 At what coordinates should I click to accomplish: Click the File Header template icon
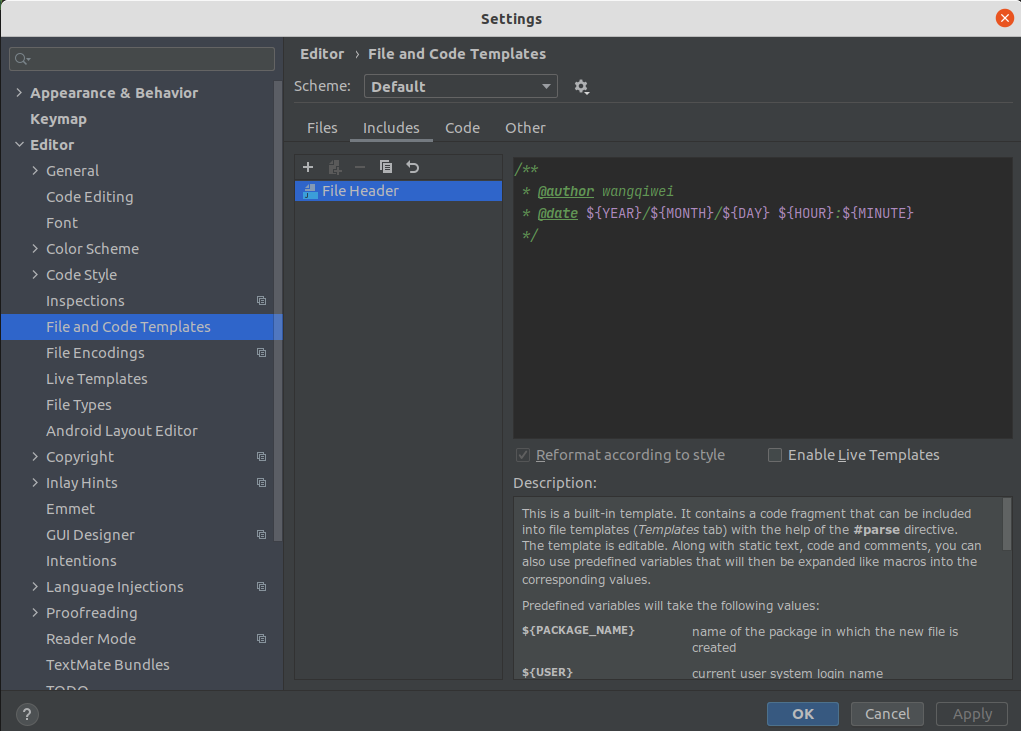point(310,191)
